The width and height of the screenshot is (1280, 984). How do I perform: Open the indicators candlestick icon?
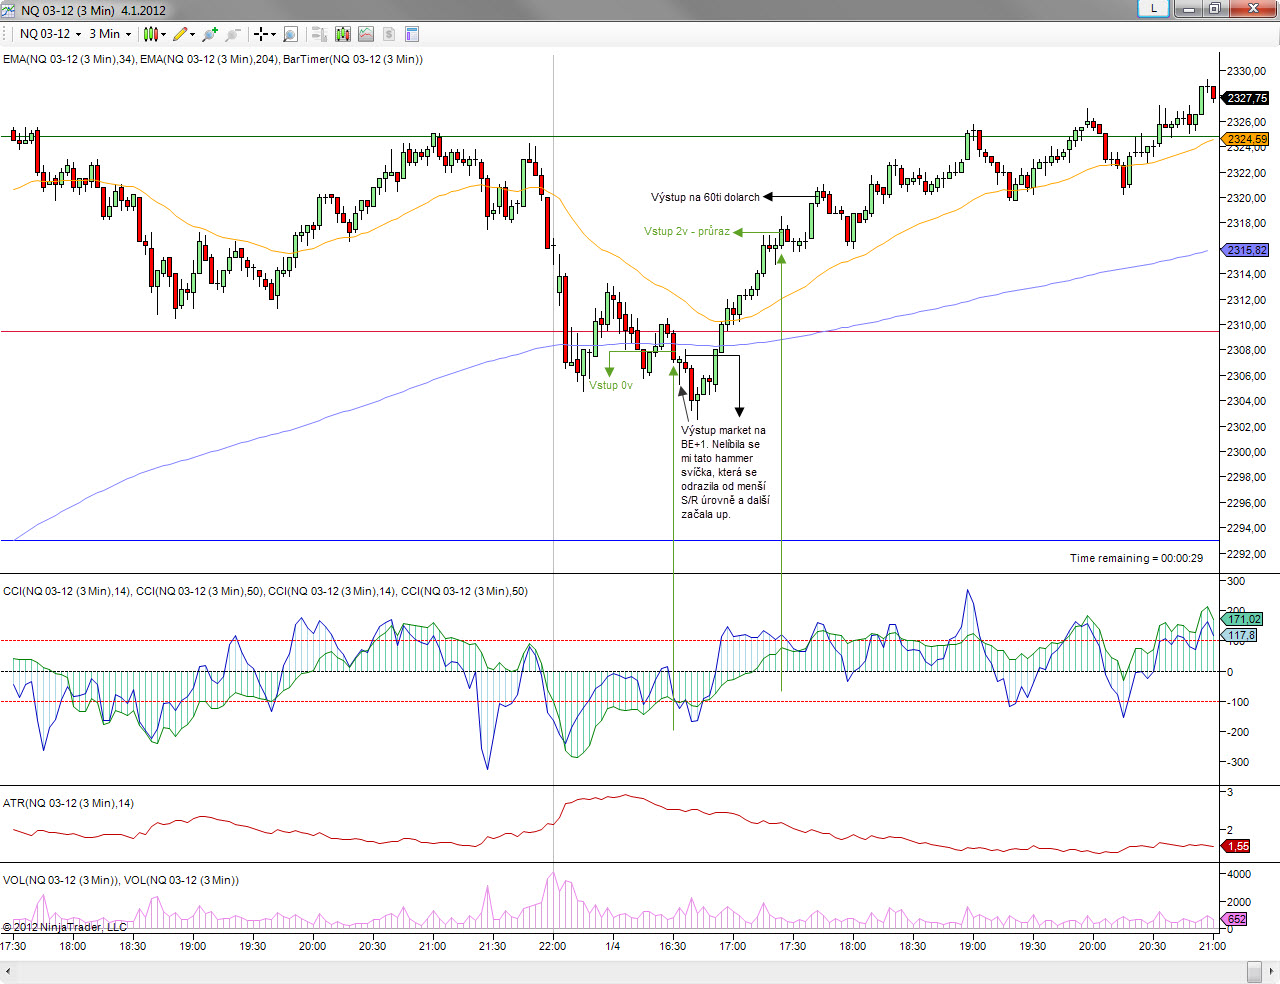pos(343,34)
